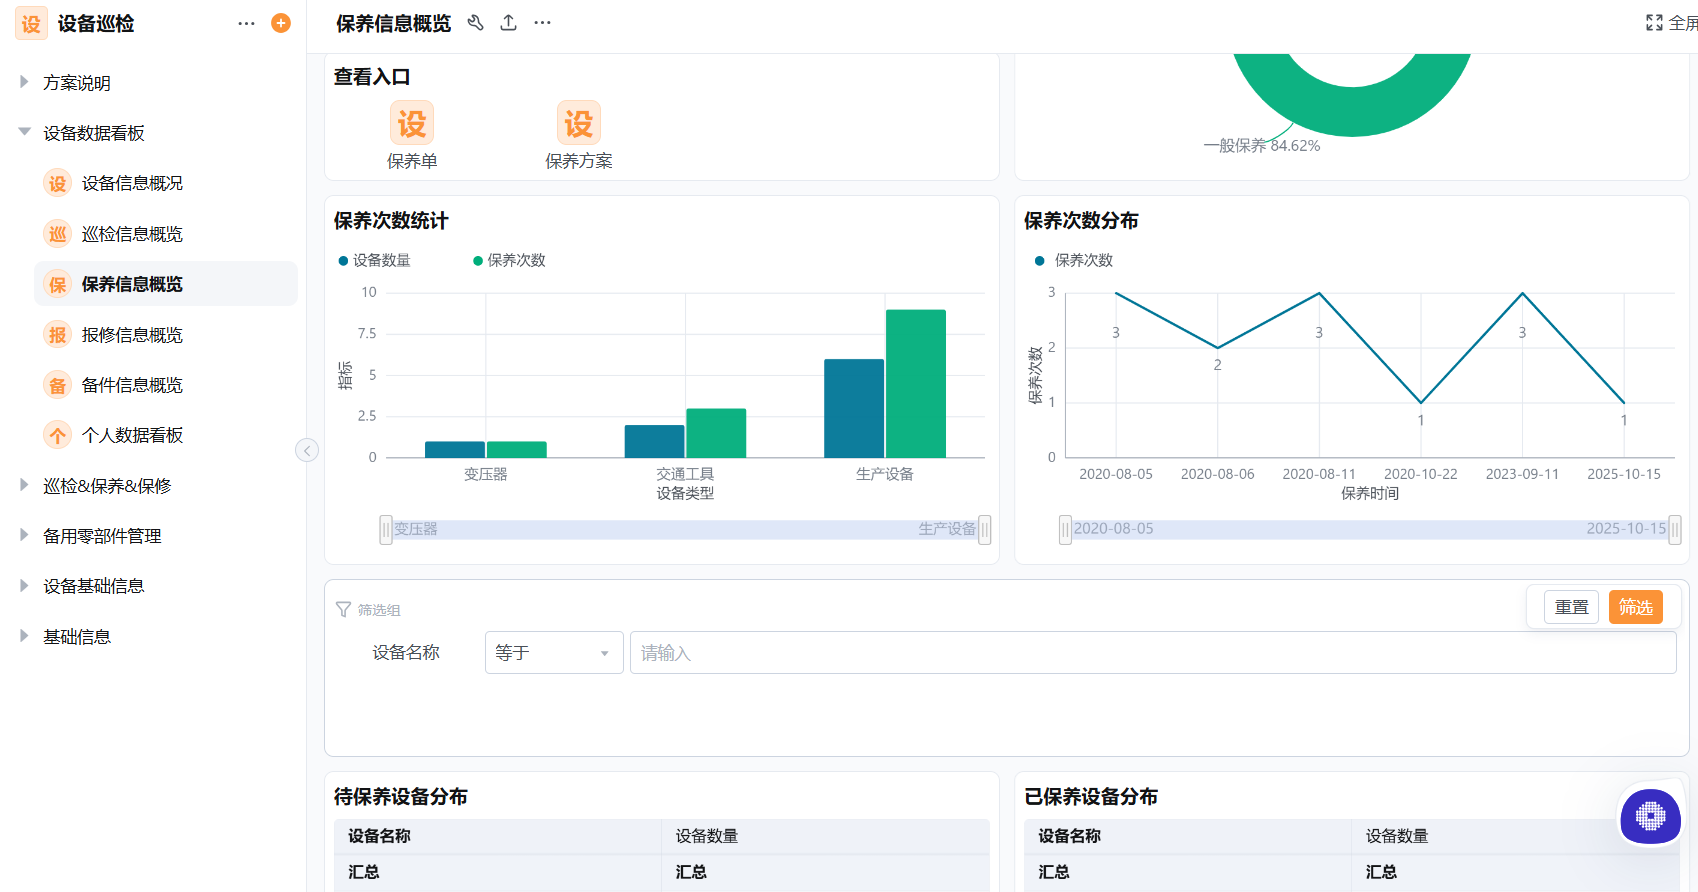This screenshot has height=892, width=1698.
Task: Expand the 基础信息 tree section
Action: point(24,636)
